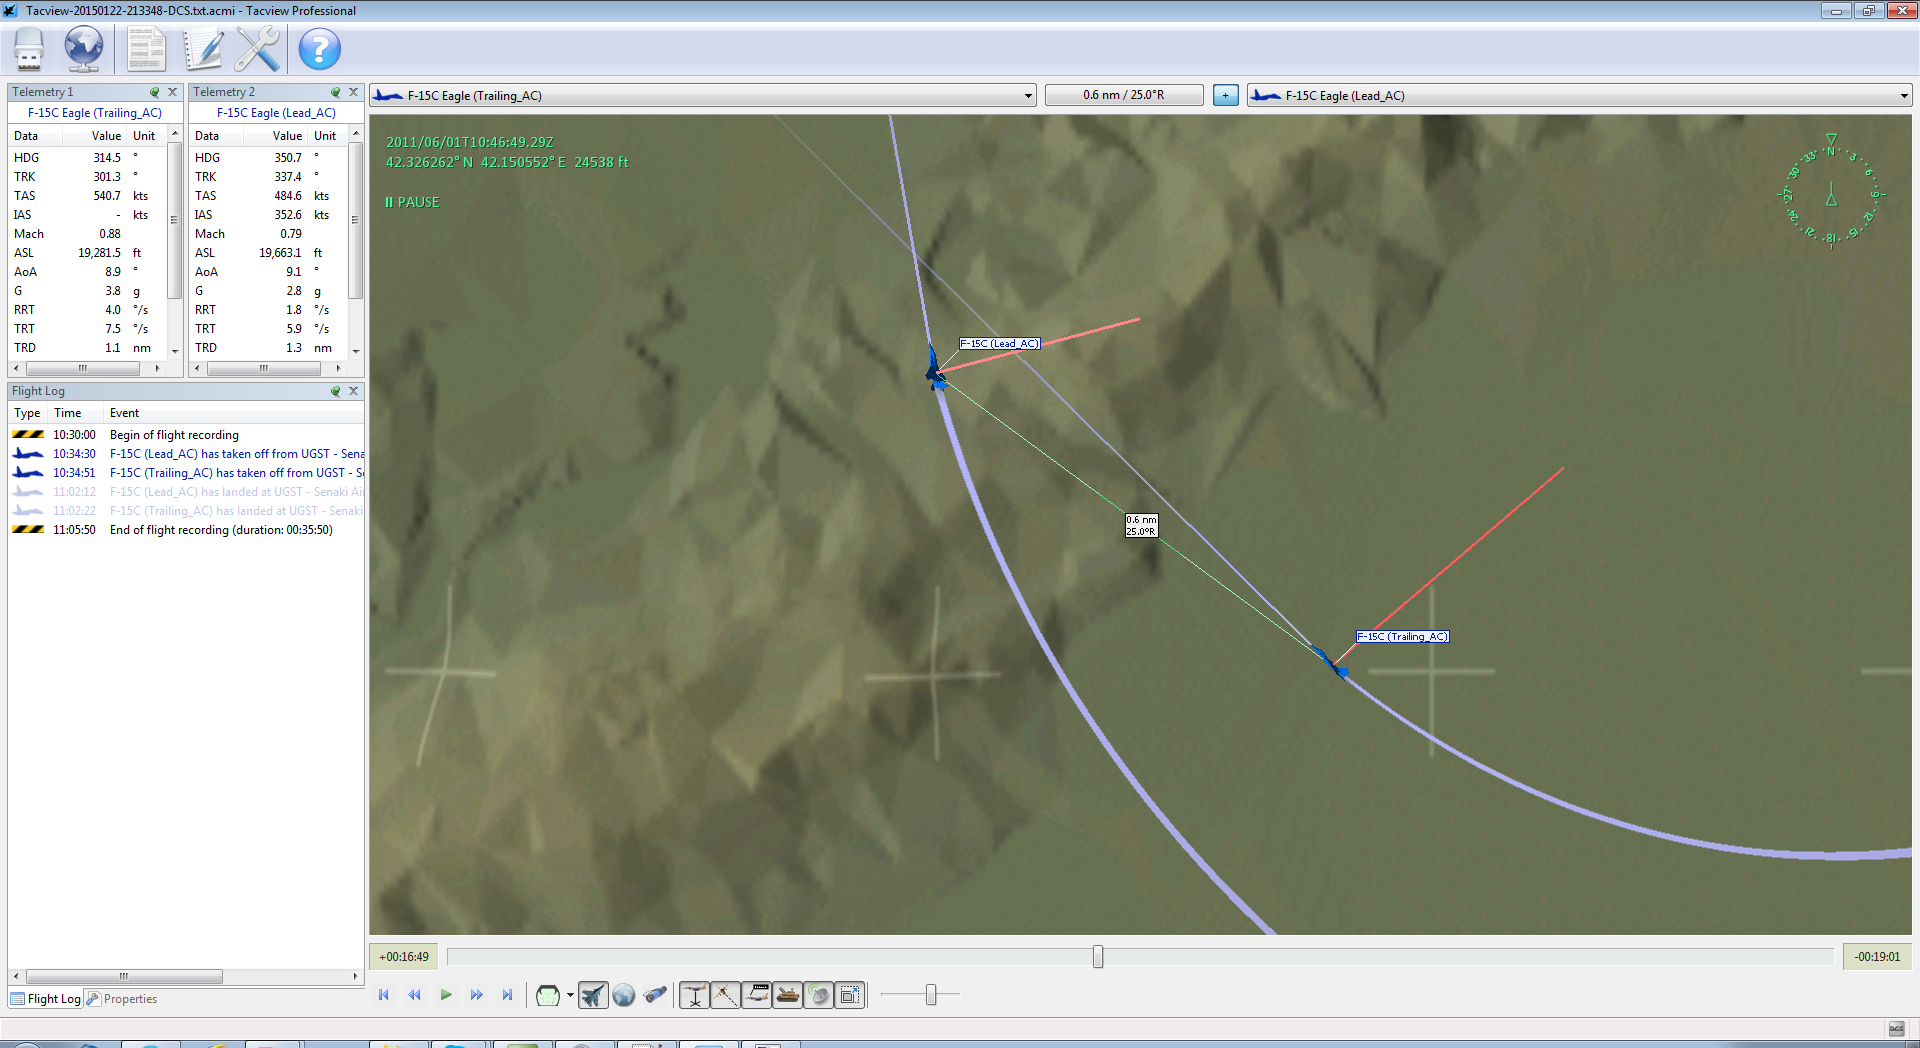Rewind playback with double-left arrows
Image resolution: width=1920 pixels, height=1048 pixels.
[414, 995]
